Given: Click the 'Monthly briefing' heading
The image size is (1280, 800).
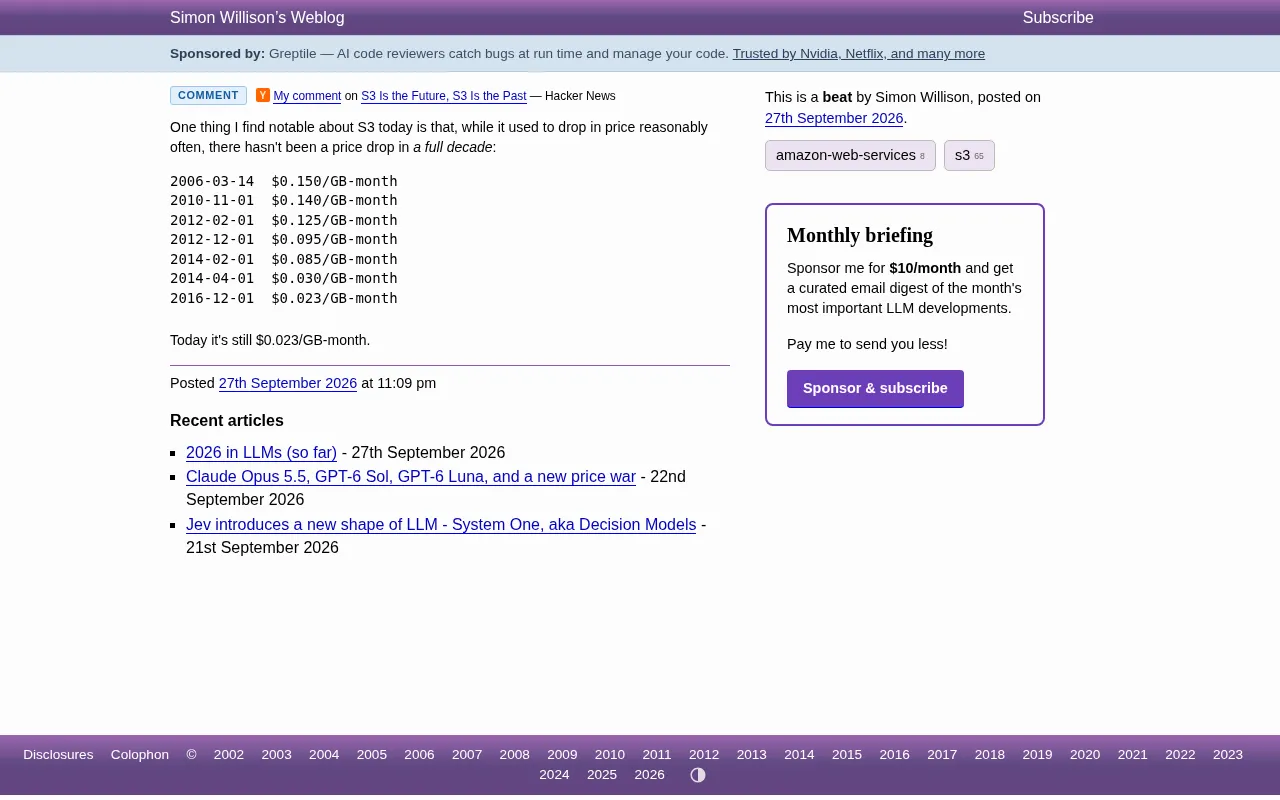Looking at the screenshot, I should click(860, 235).
